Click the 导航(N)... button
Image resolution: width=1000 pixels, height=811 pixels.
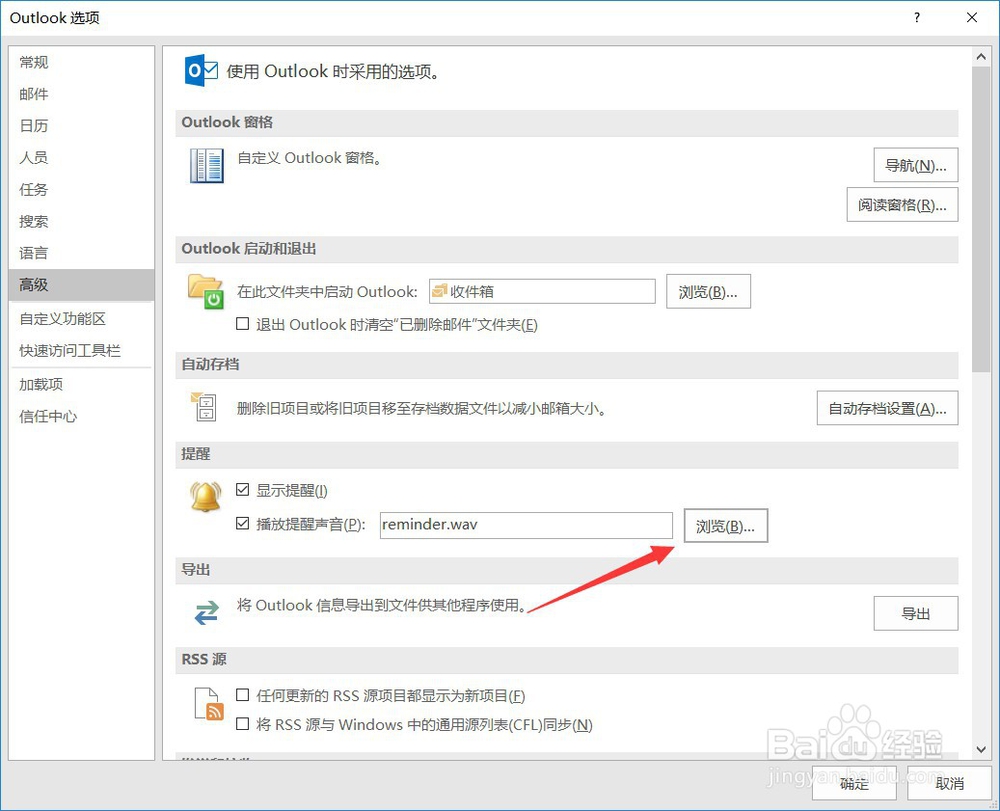(916, 165)
